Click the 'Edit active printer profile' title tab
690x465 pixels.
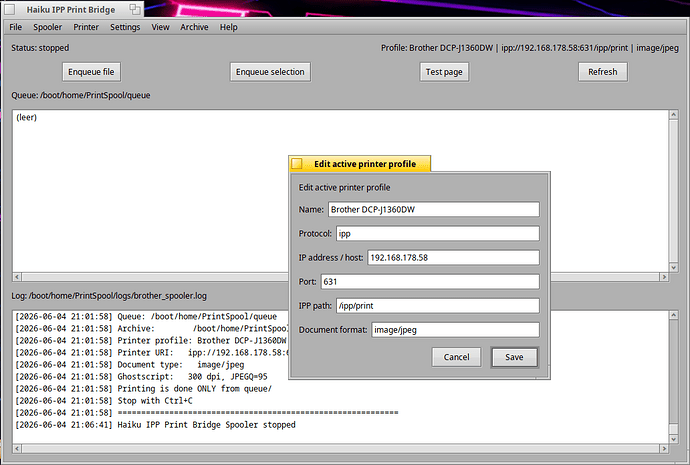tap(360, 164)
